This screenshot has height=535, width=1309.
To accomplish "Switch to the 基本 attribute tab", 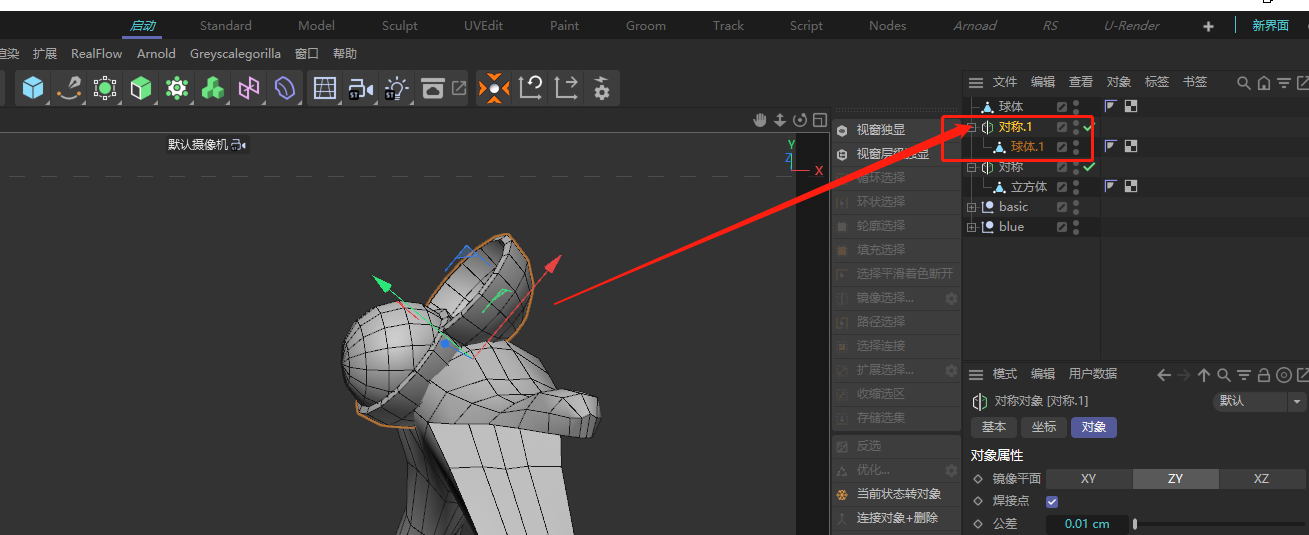I will click(x=994, y=427).
